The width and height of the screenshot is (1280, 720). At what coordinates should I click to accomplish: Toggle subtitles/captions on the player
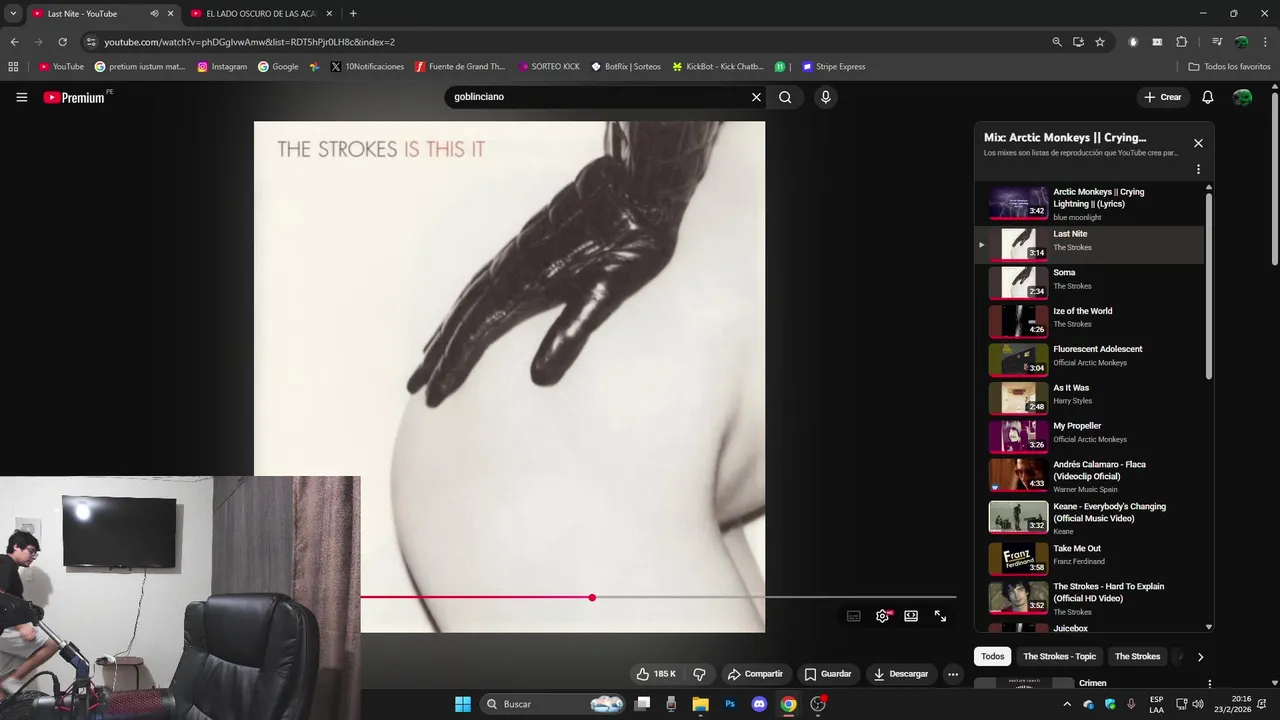tap(854, 616)
